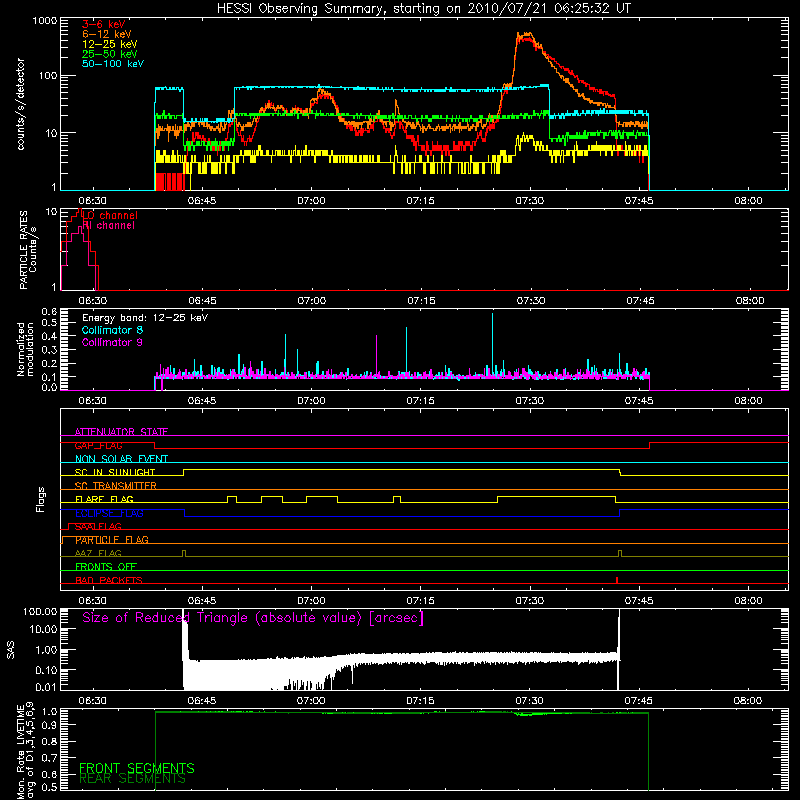Click the Flags panel axis label
Viewport: 800px width, 800px height.
coord(41,499)
